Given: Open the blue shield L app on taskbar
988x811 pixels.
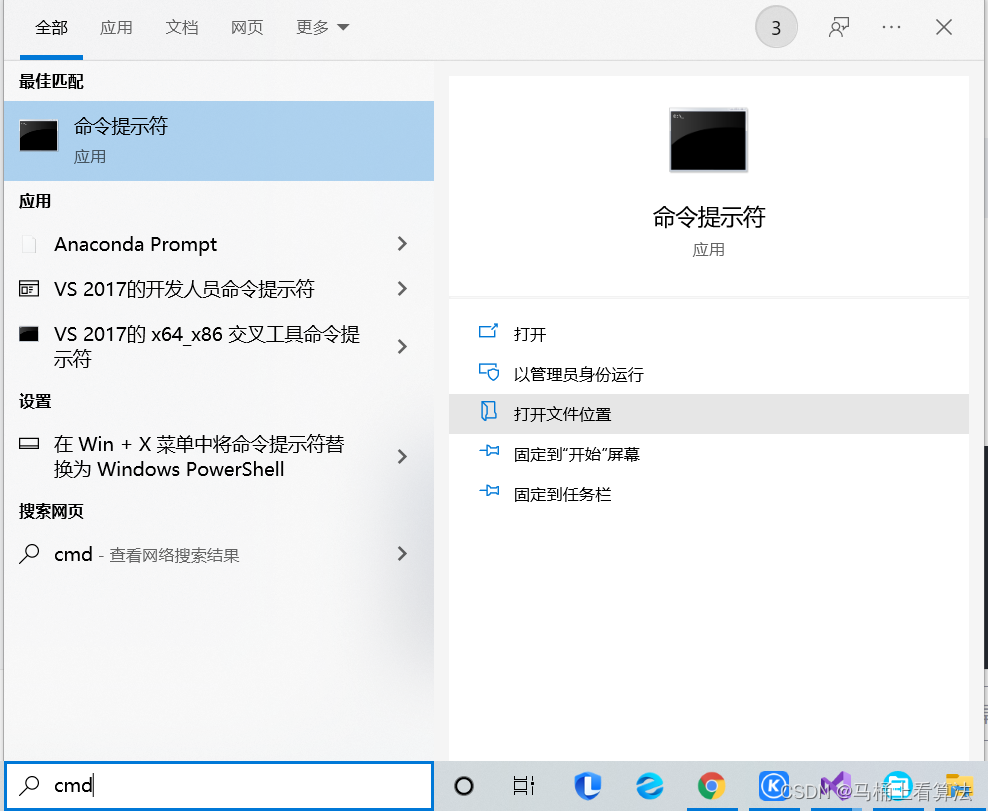Looking at the screenshot, I should [x=588, y=786].
